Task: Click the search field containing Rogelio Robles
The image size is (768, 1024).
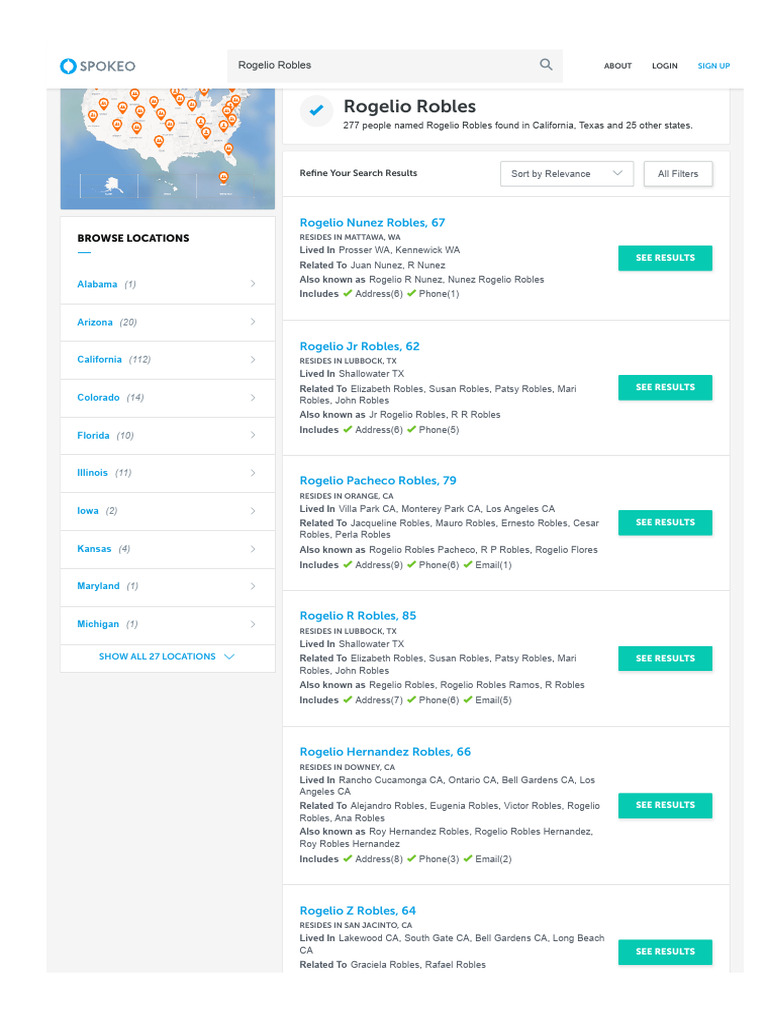Action: click(380, 65)
